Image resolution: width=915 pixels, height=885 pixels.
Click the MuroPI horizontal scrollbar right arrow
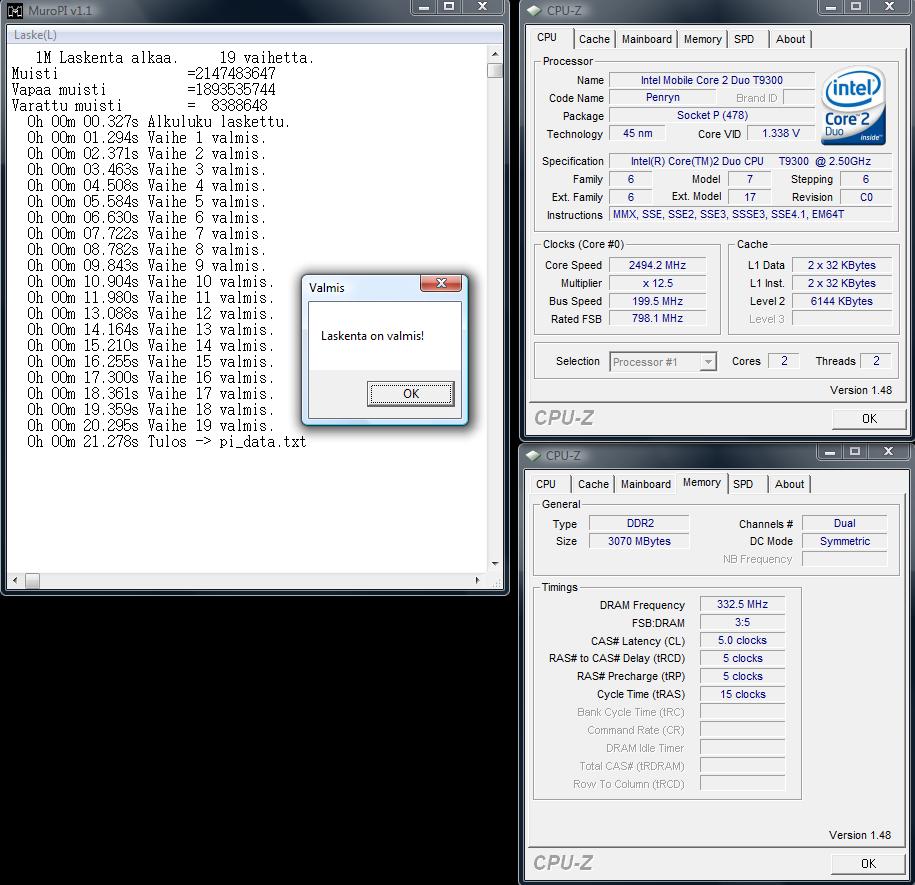point(477,580)
